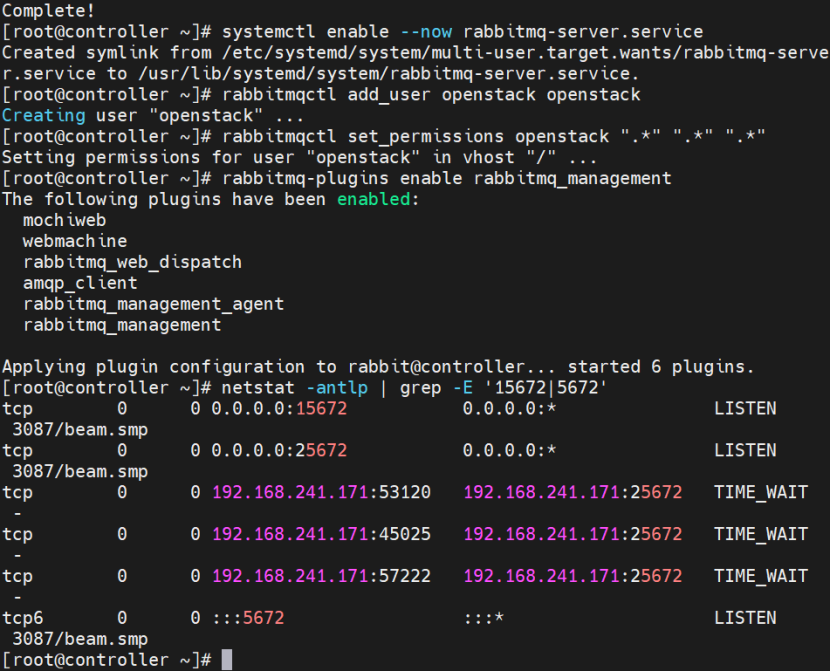Image resolution: width=831 pixels, height=672 pixels.
Task: Click the "webmachine" plugin name
Action: pyautogui.click(x=75, y=241)
